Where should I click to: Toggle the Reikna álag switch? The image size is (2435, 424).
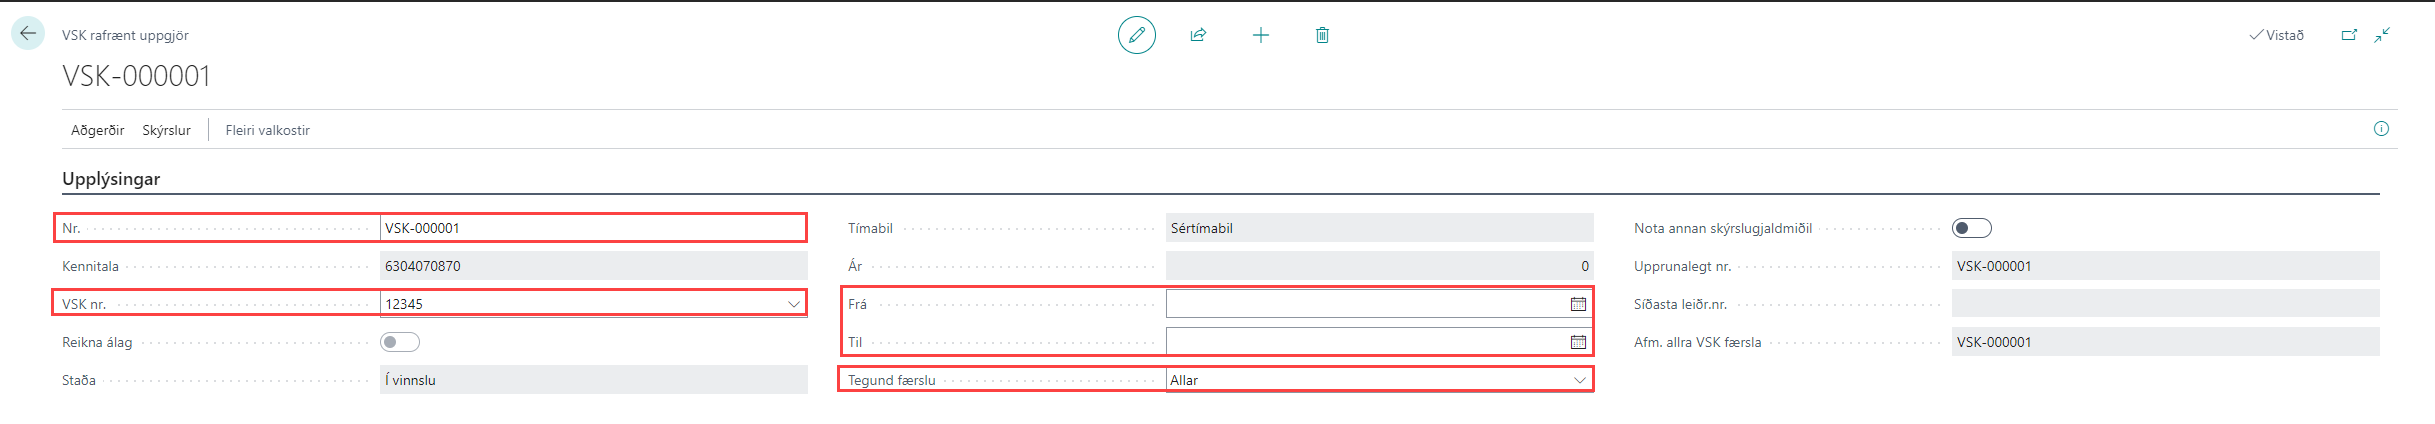[399, 342]
